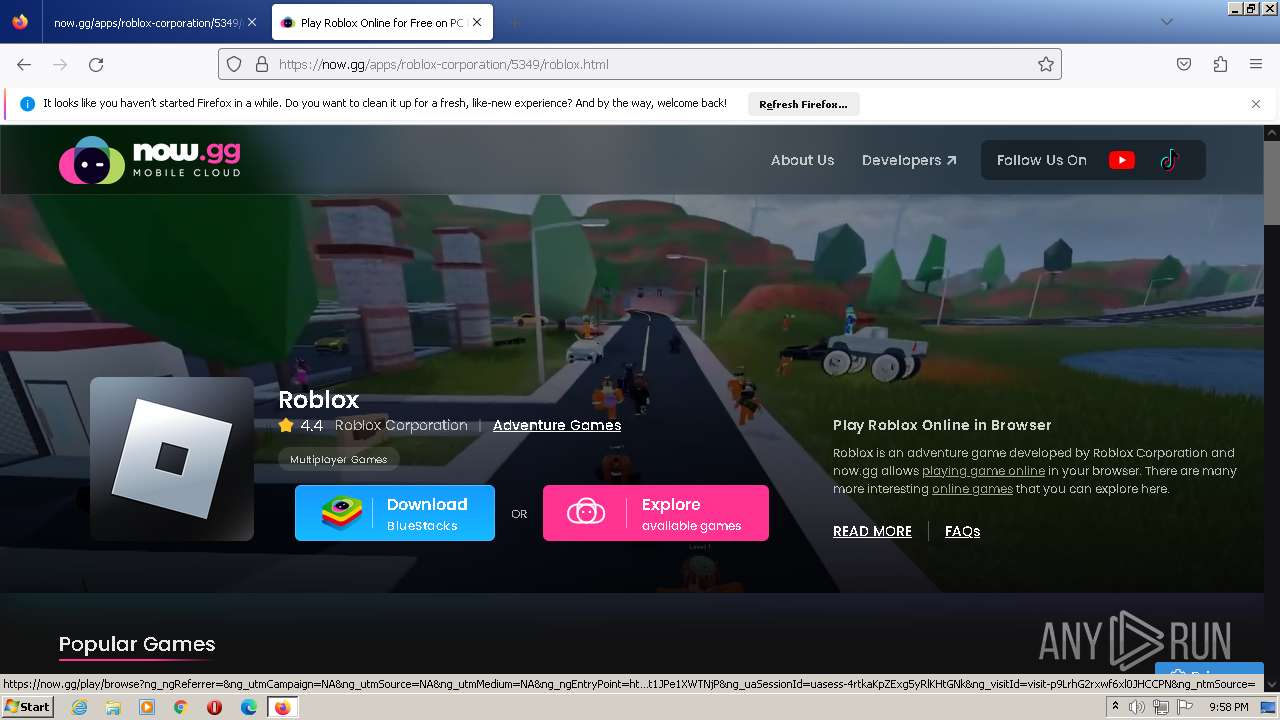1280x720 pixels.
Task: Click the 9:58 PM taskbar clock
Action: [1228, 707]
